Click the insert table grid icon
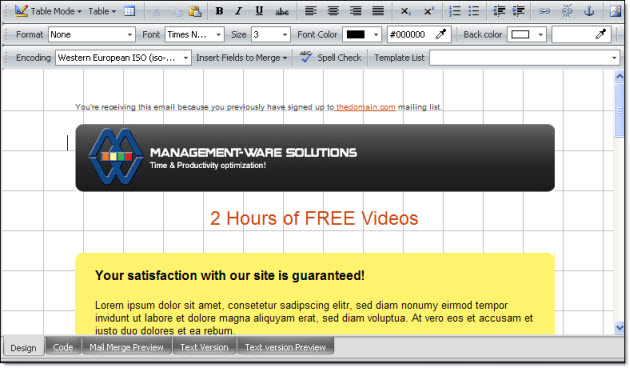 [x=129, y=11]
